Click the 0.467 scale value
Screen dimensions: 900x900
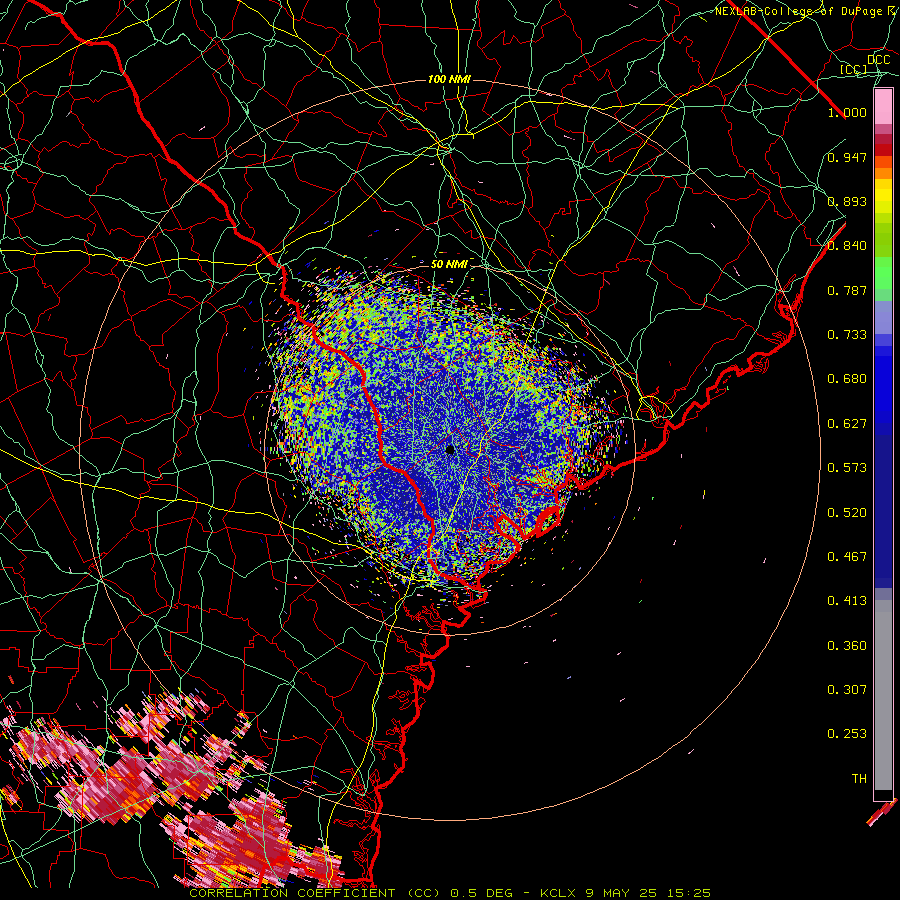(x=847, y=557)
